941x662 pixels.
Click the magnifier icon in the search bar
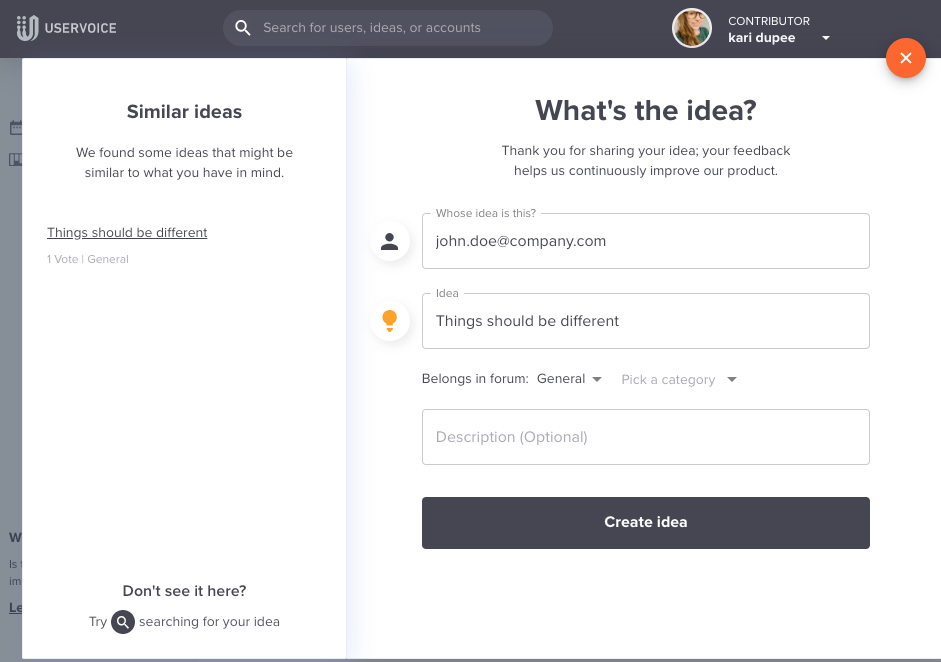point(242,28)
